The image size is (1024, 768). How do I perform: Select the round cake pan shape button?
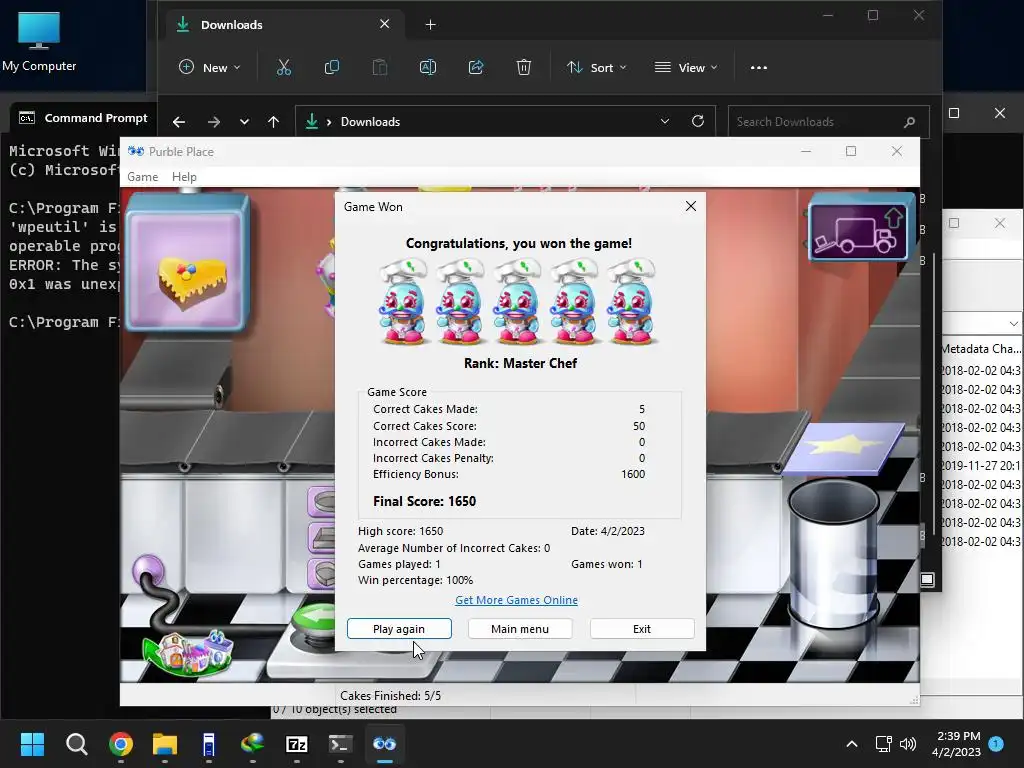point(323,502)
